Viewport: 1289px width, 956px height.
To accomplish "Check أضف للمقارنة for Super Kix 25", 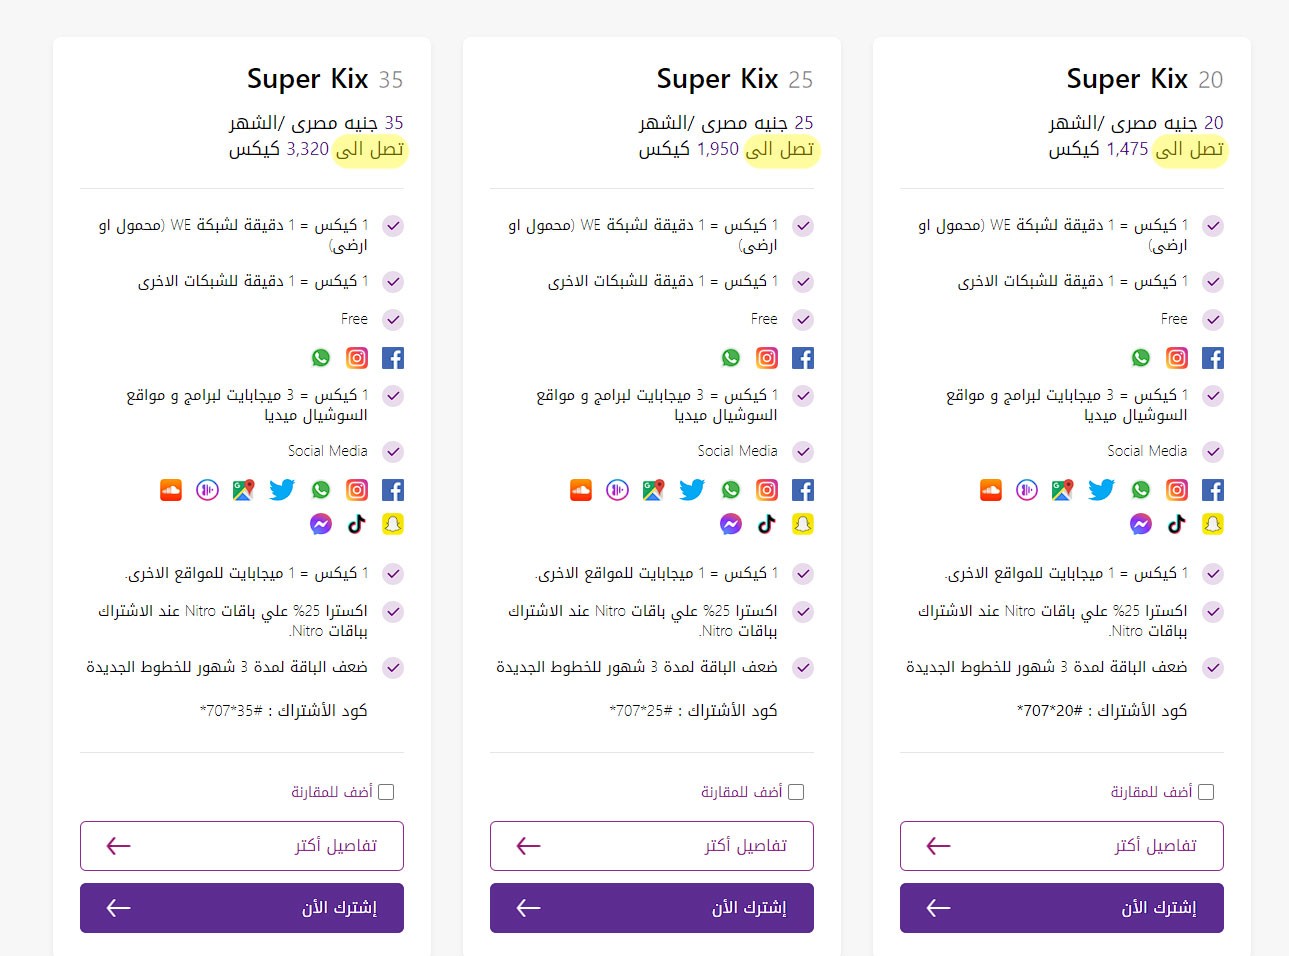I will (x=796, y=792).
